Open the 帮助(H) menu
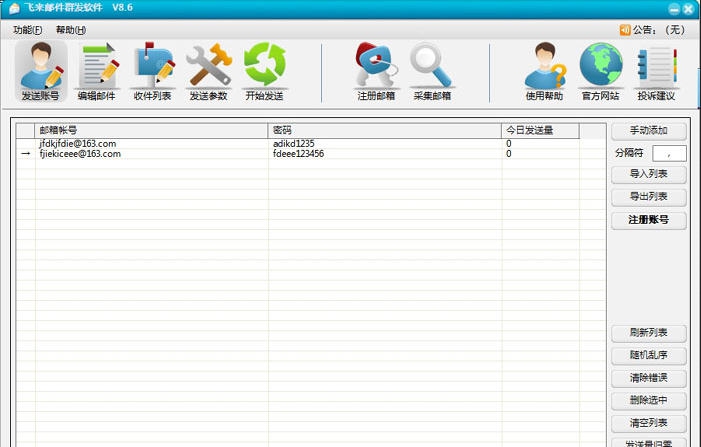 click(71, 30)
